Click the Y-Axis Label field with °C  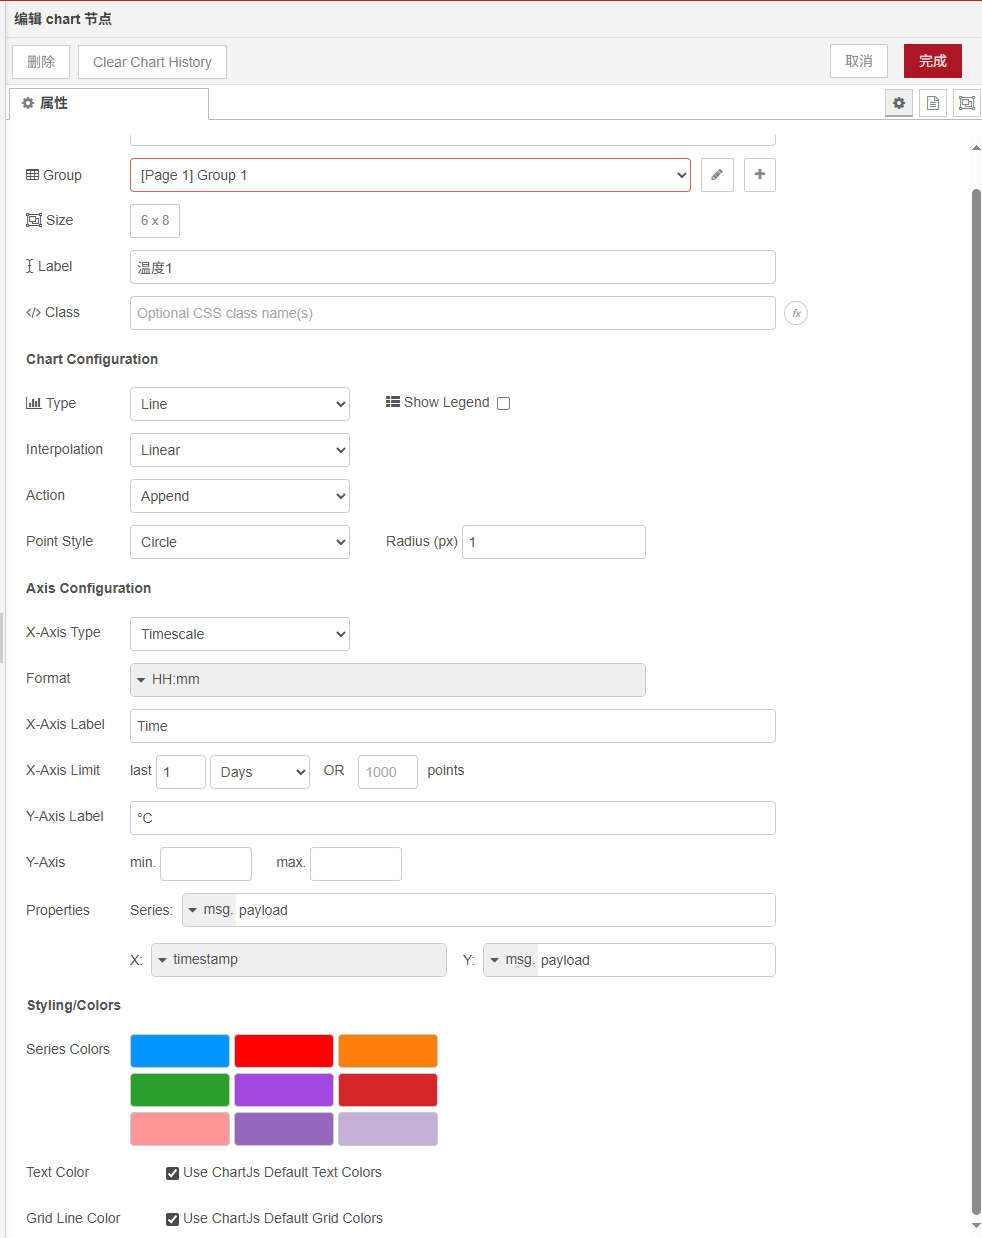coord(453,818)
